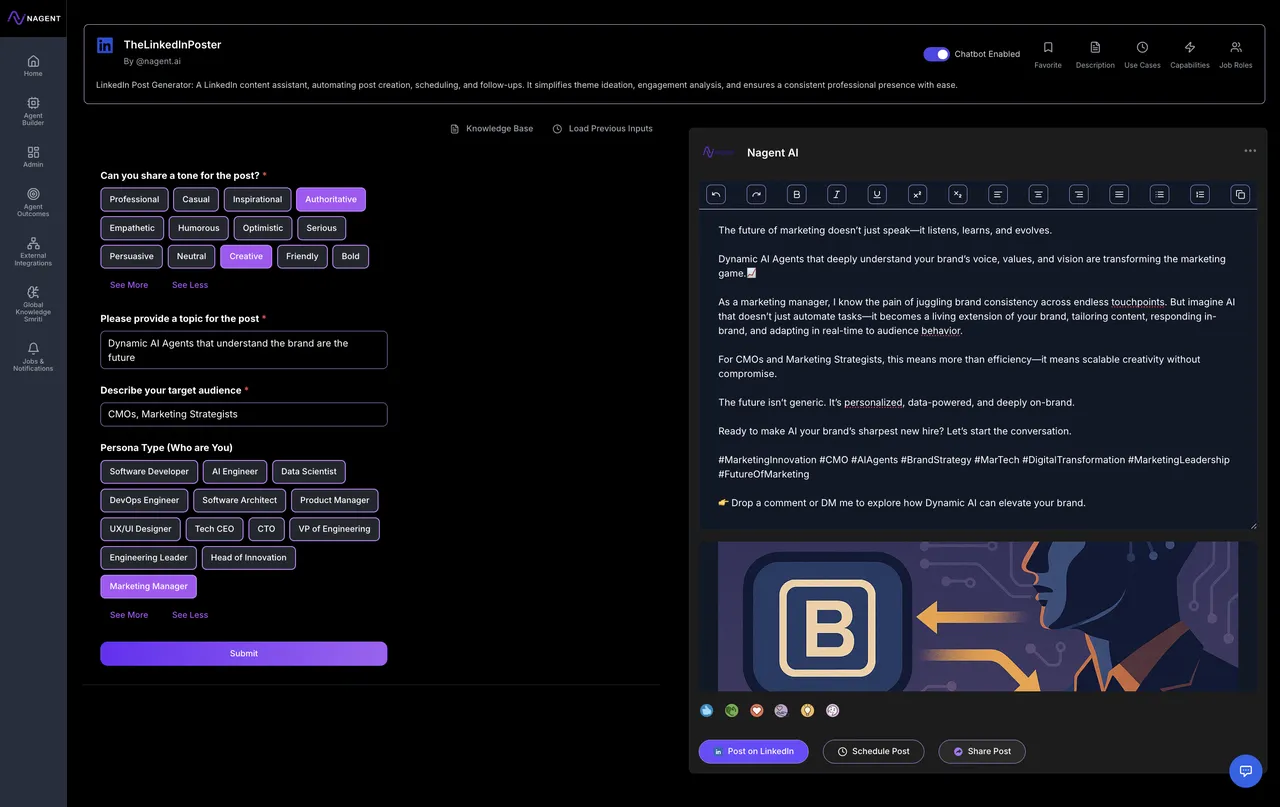
Task: Mark TheLinkedInPoster as Favorite
Action: coord(1048,54)
